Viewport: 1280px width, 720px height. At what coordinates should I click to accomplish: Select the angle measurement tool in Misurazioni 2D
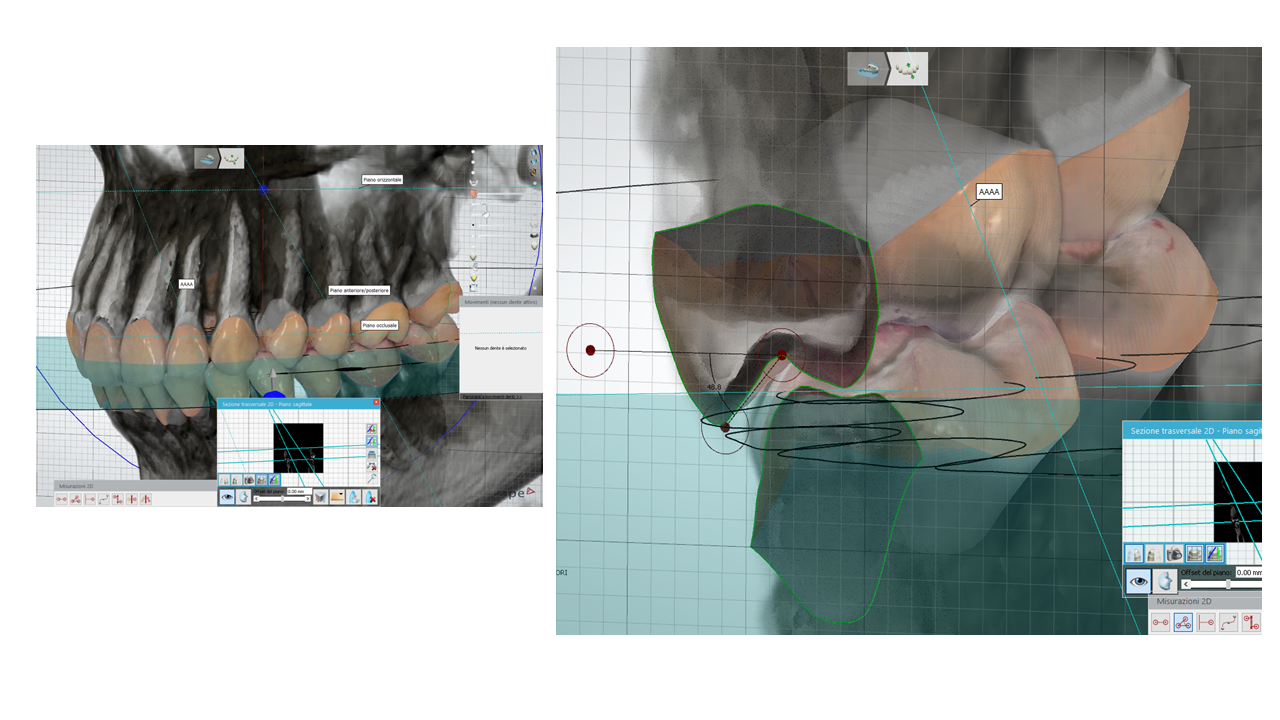coord(1183,623)
